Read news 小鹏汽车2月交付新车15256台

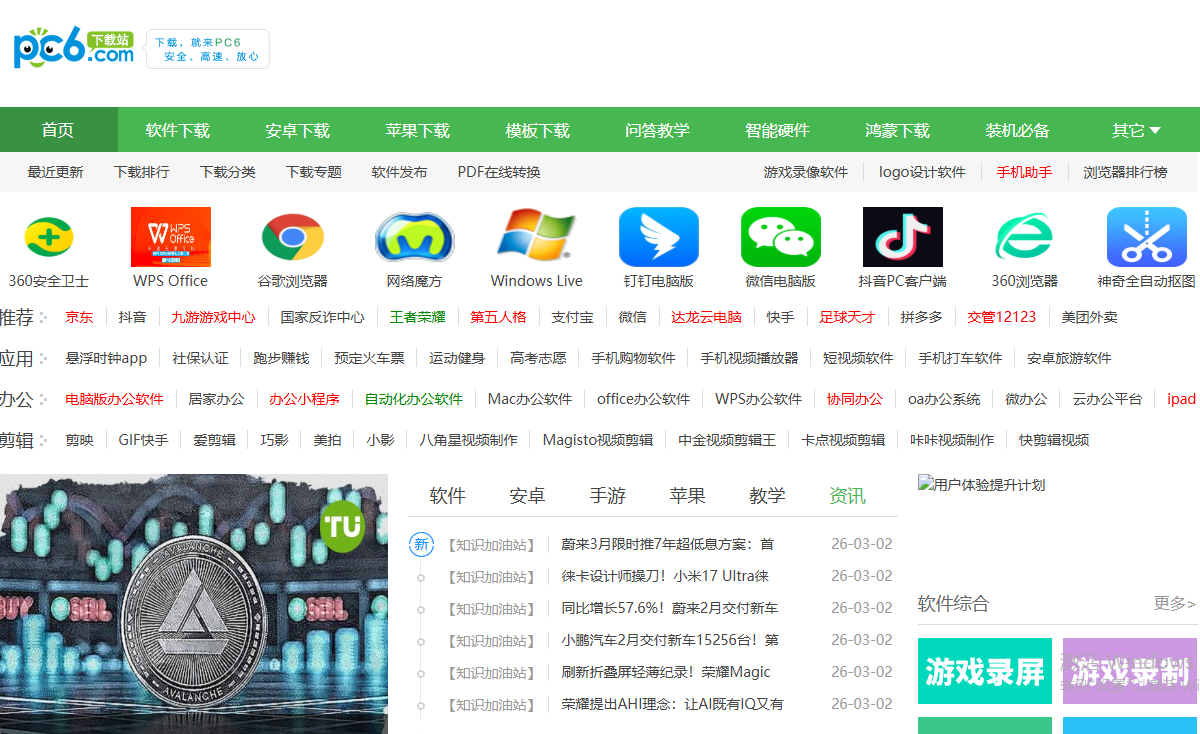[x=670, y=640]
